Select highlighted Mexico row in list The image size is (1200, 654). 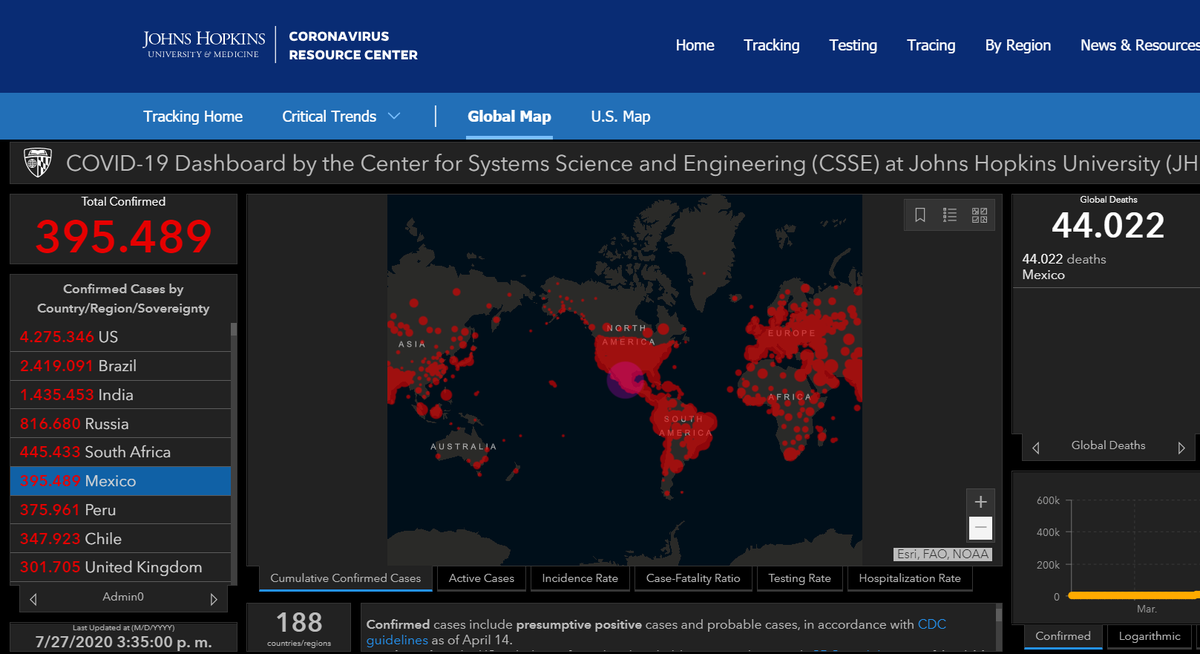coord(121,481)
